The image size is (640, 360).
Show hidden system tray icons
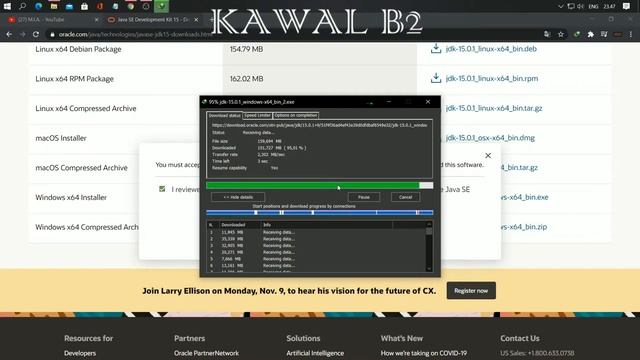point(560,6)
